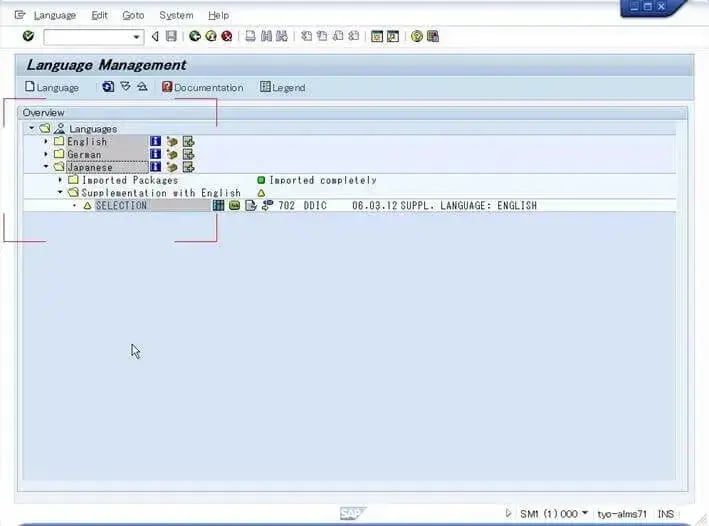Click the info icon beside Japanese

point(155,168)
